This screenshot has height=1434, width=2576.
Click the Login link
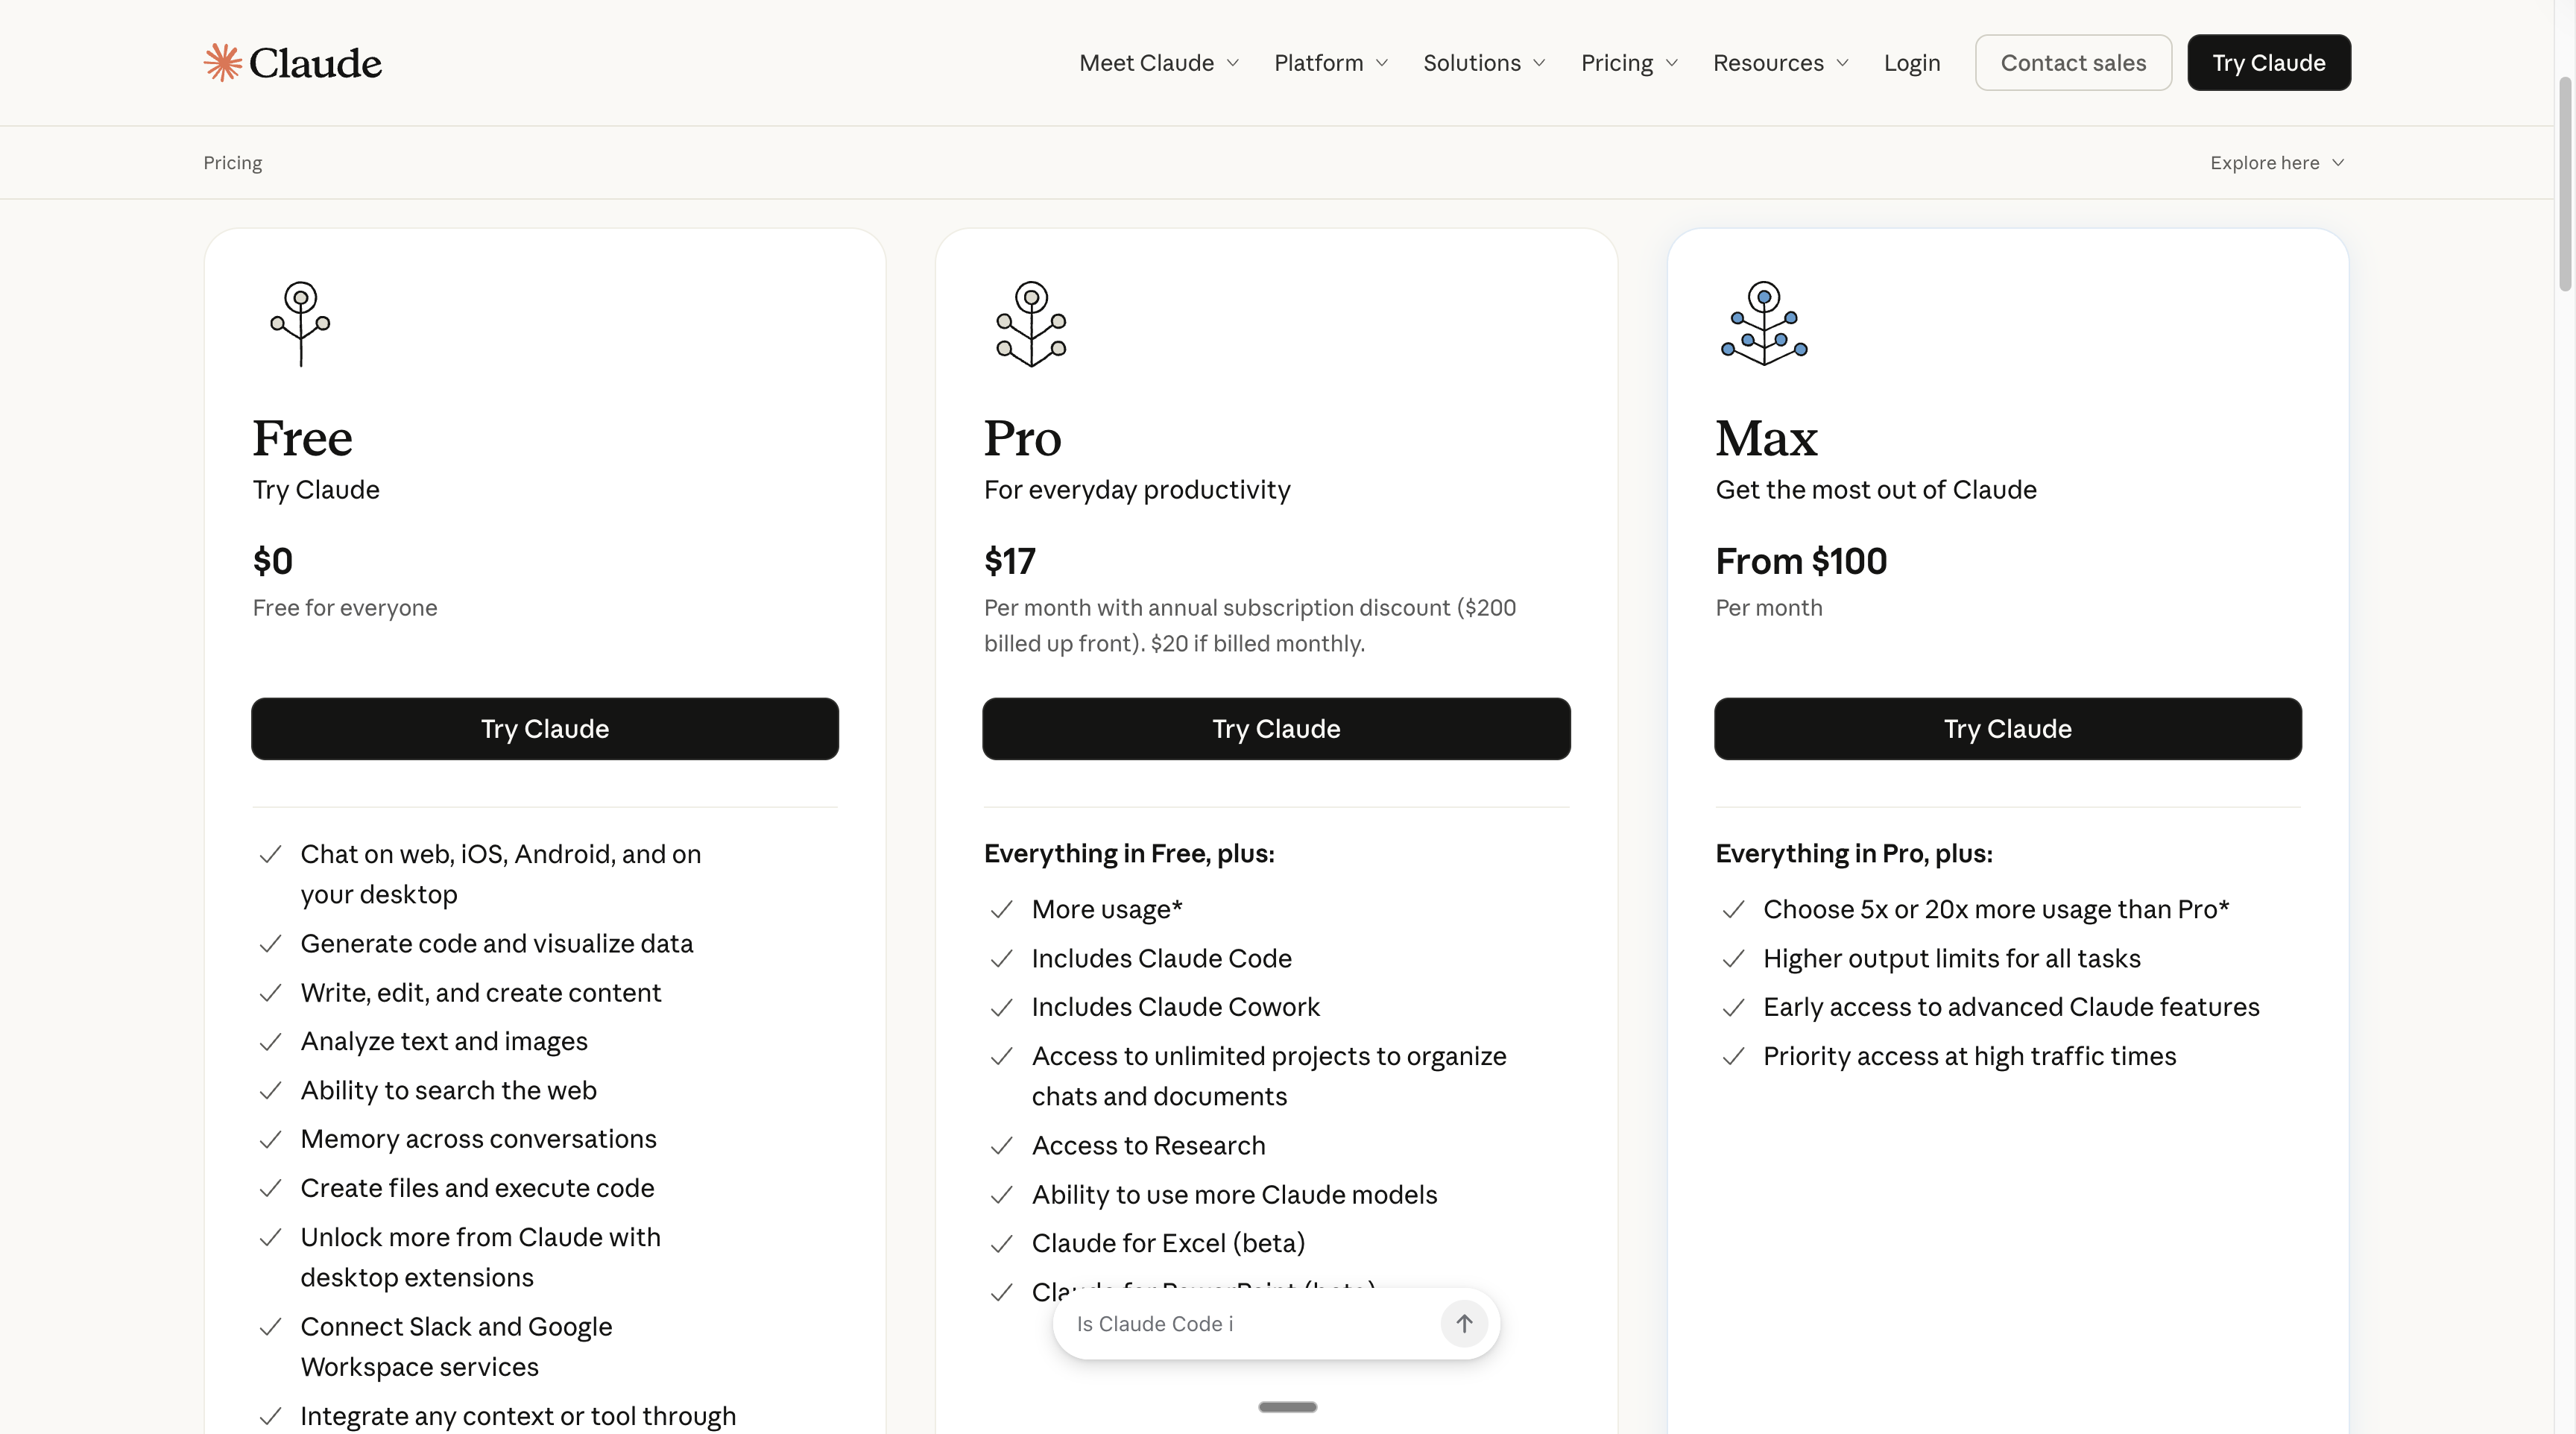pyautogui.click(x=1911, y=63)
